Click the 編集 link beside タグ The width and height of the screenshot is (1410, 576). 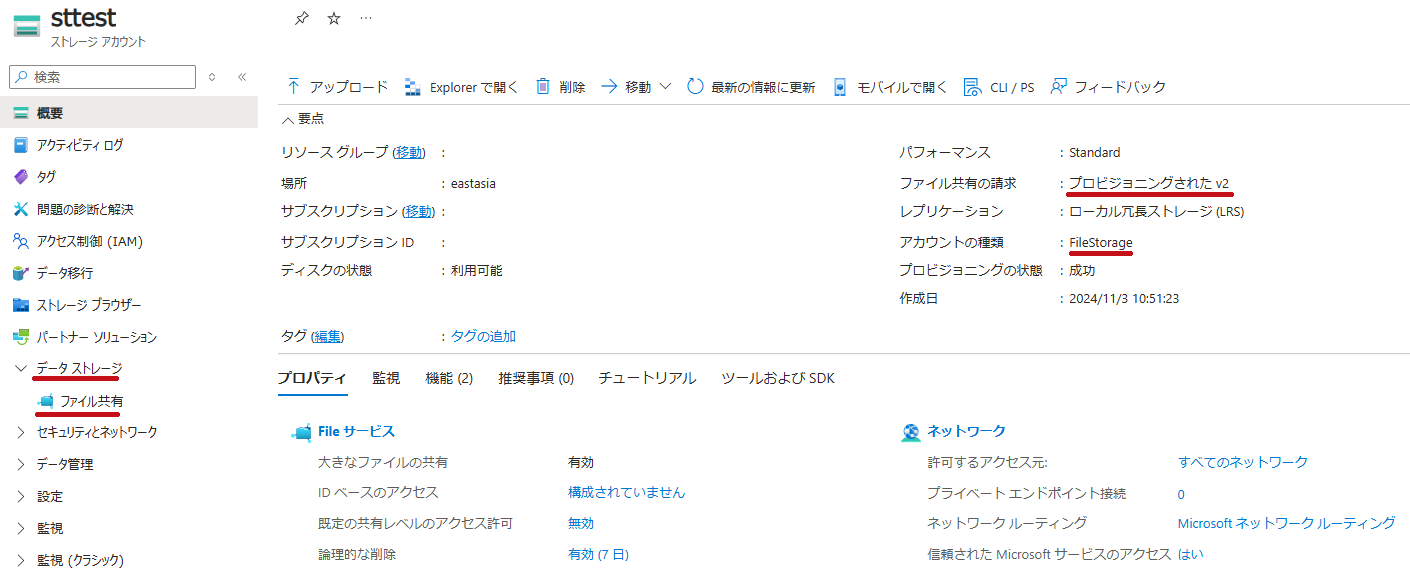pos(328,337)
